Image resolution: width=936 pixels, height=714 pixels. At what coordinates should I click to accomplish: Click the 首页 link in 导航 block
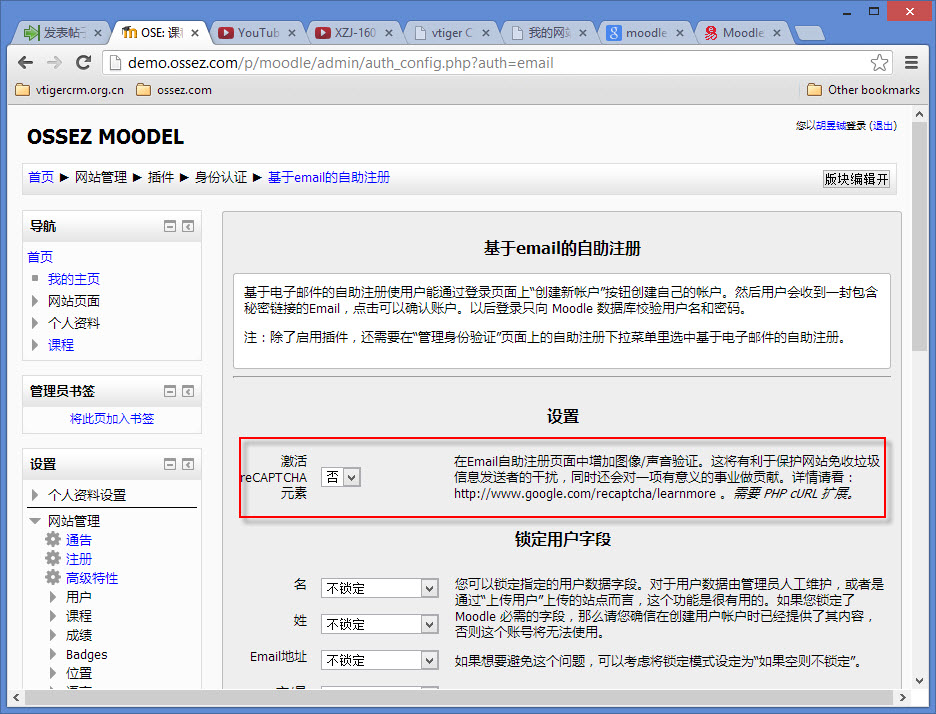(x=40, y=257)
